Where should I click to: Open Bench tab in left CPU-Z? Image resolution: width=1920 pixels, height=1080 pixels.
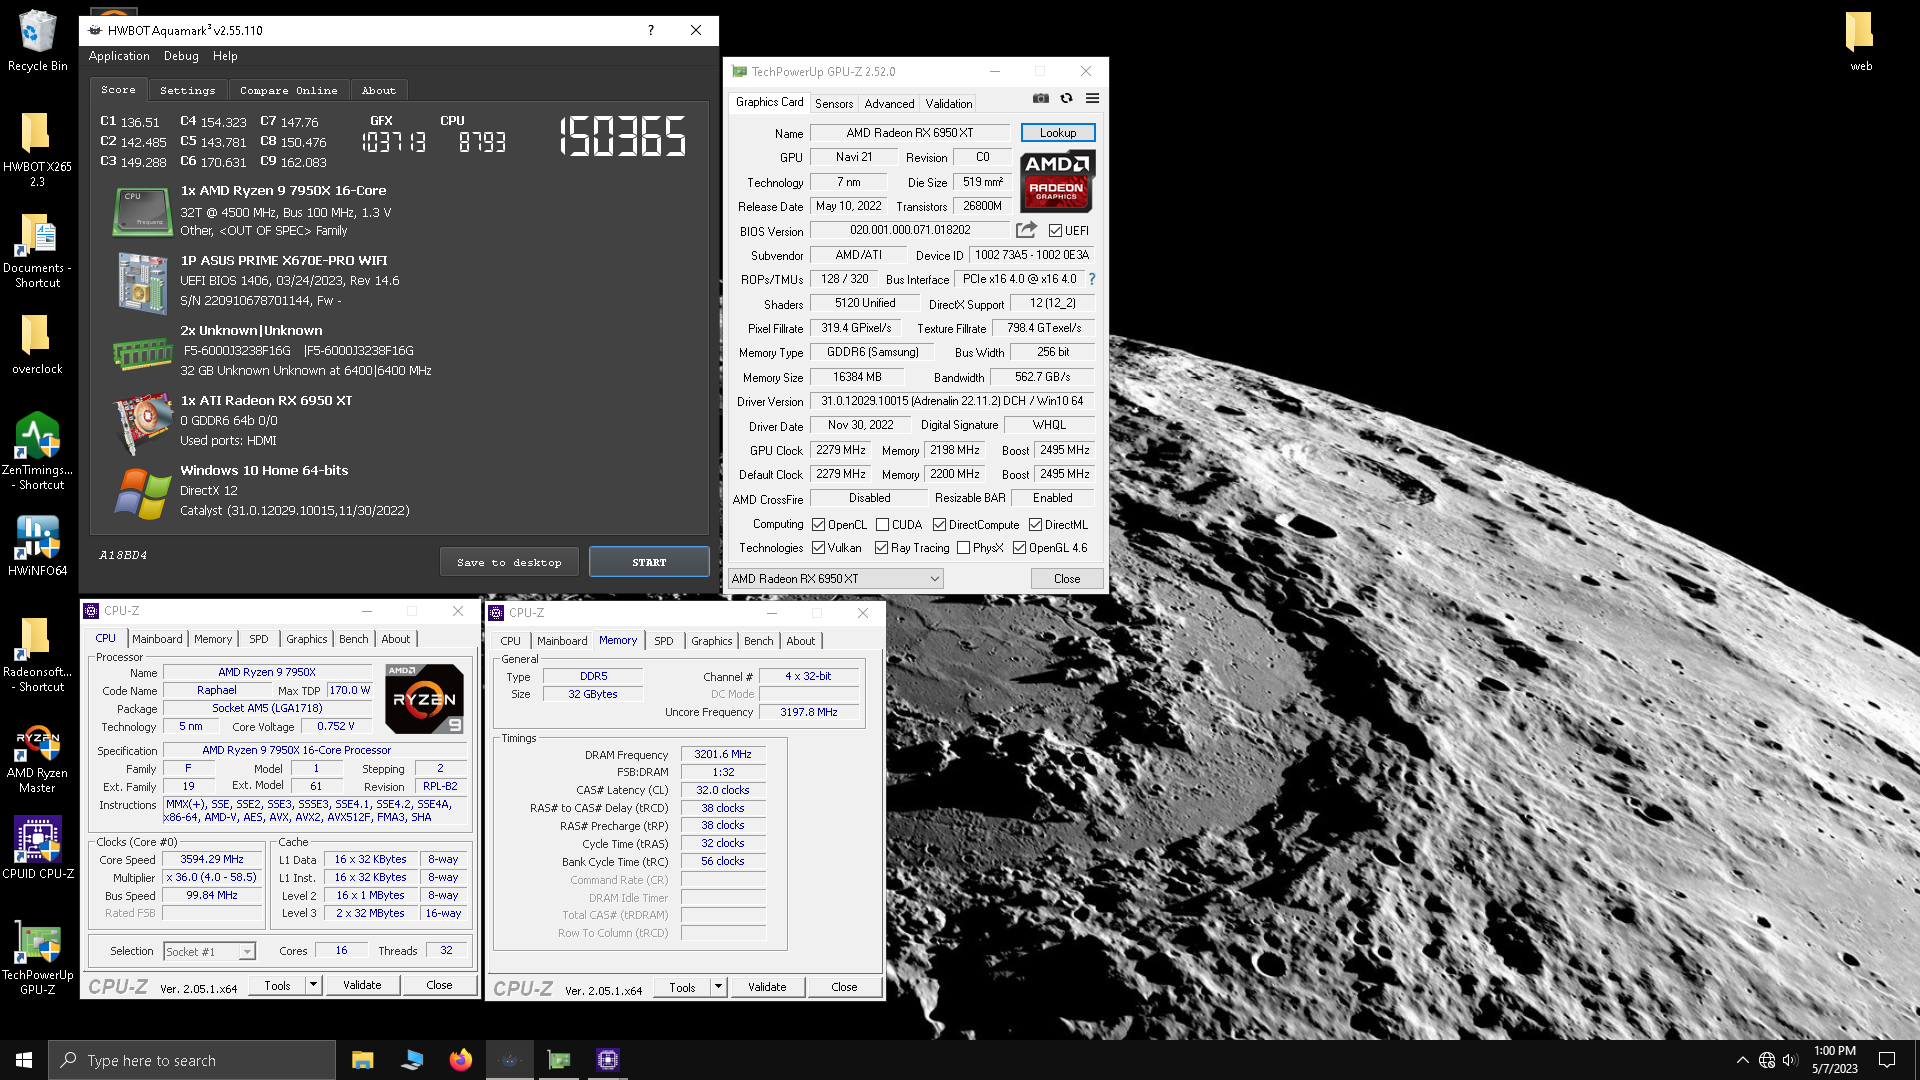pyautogui.click(x=354, y=639)
